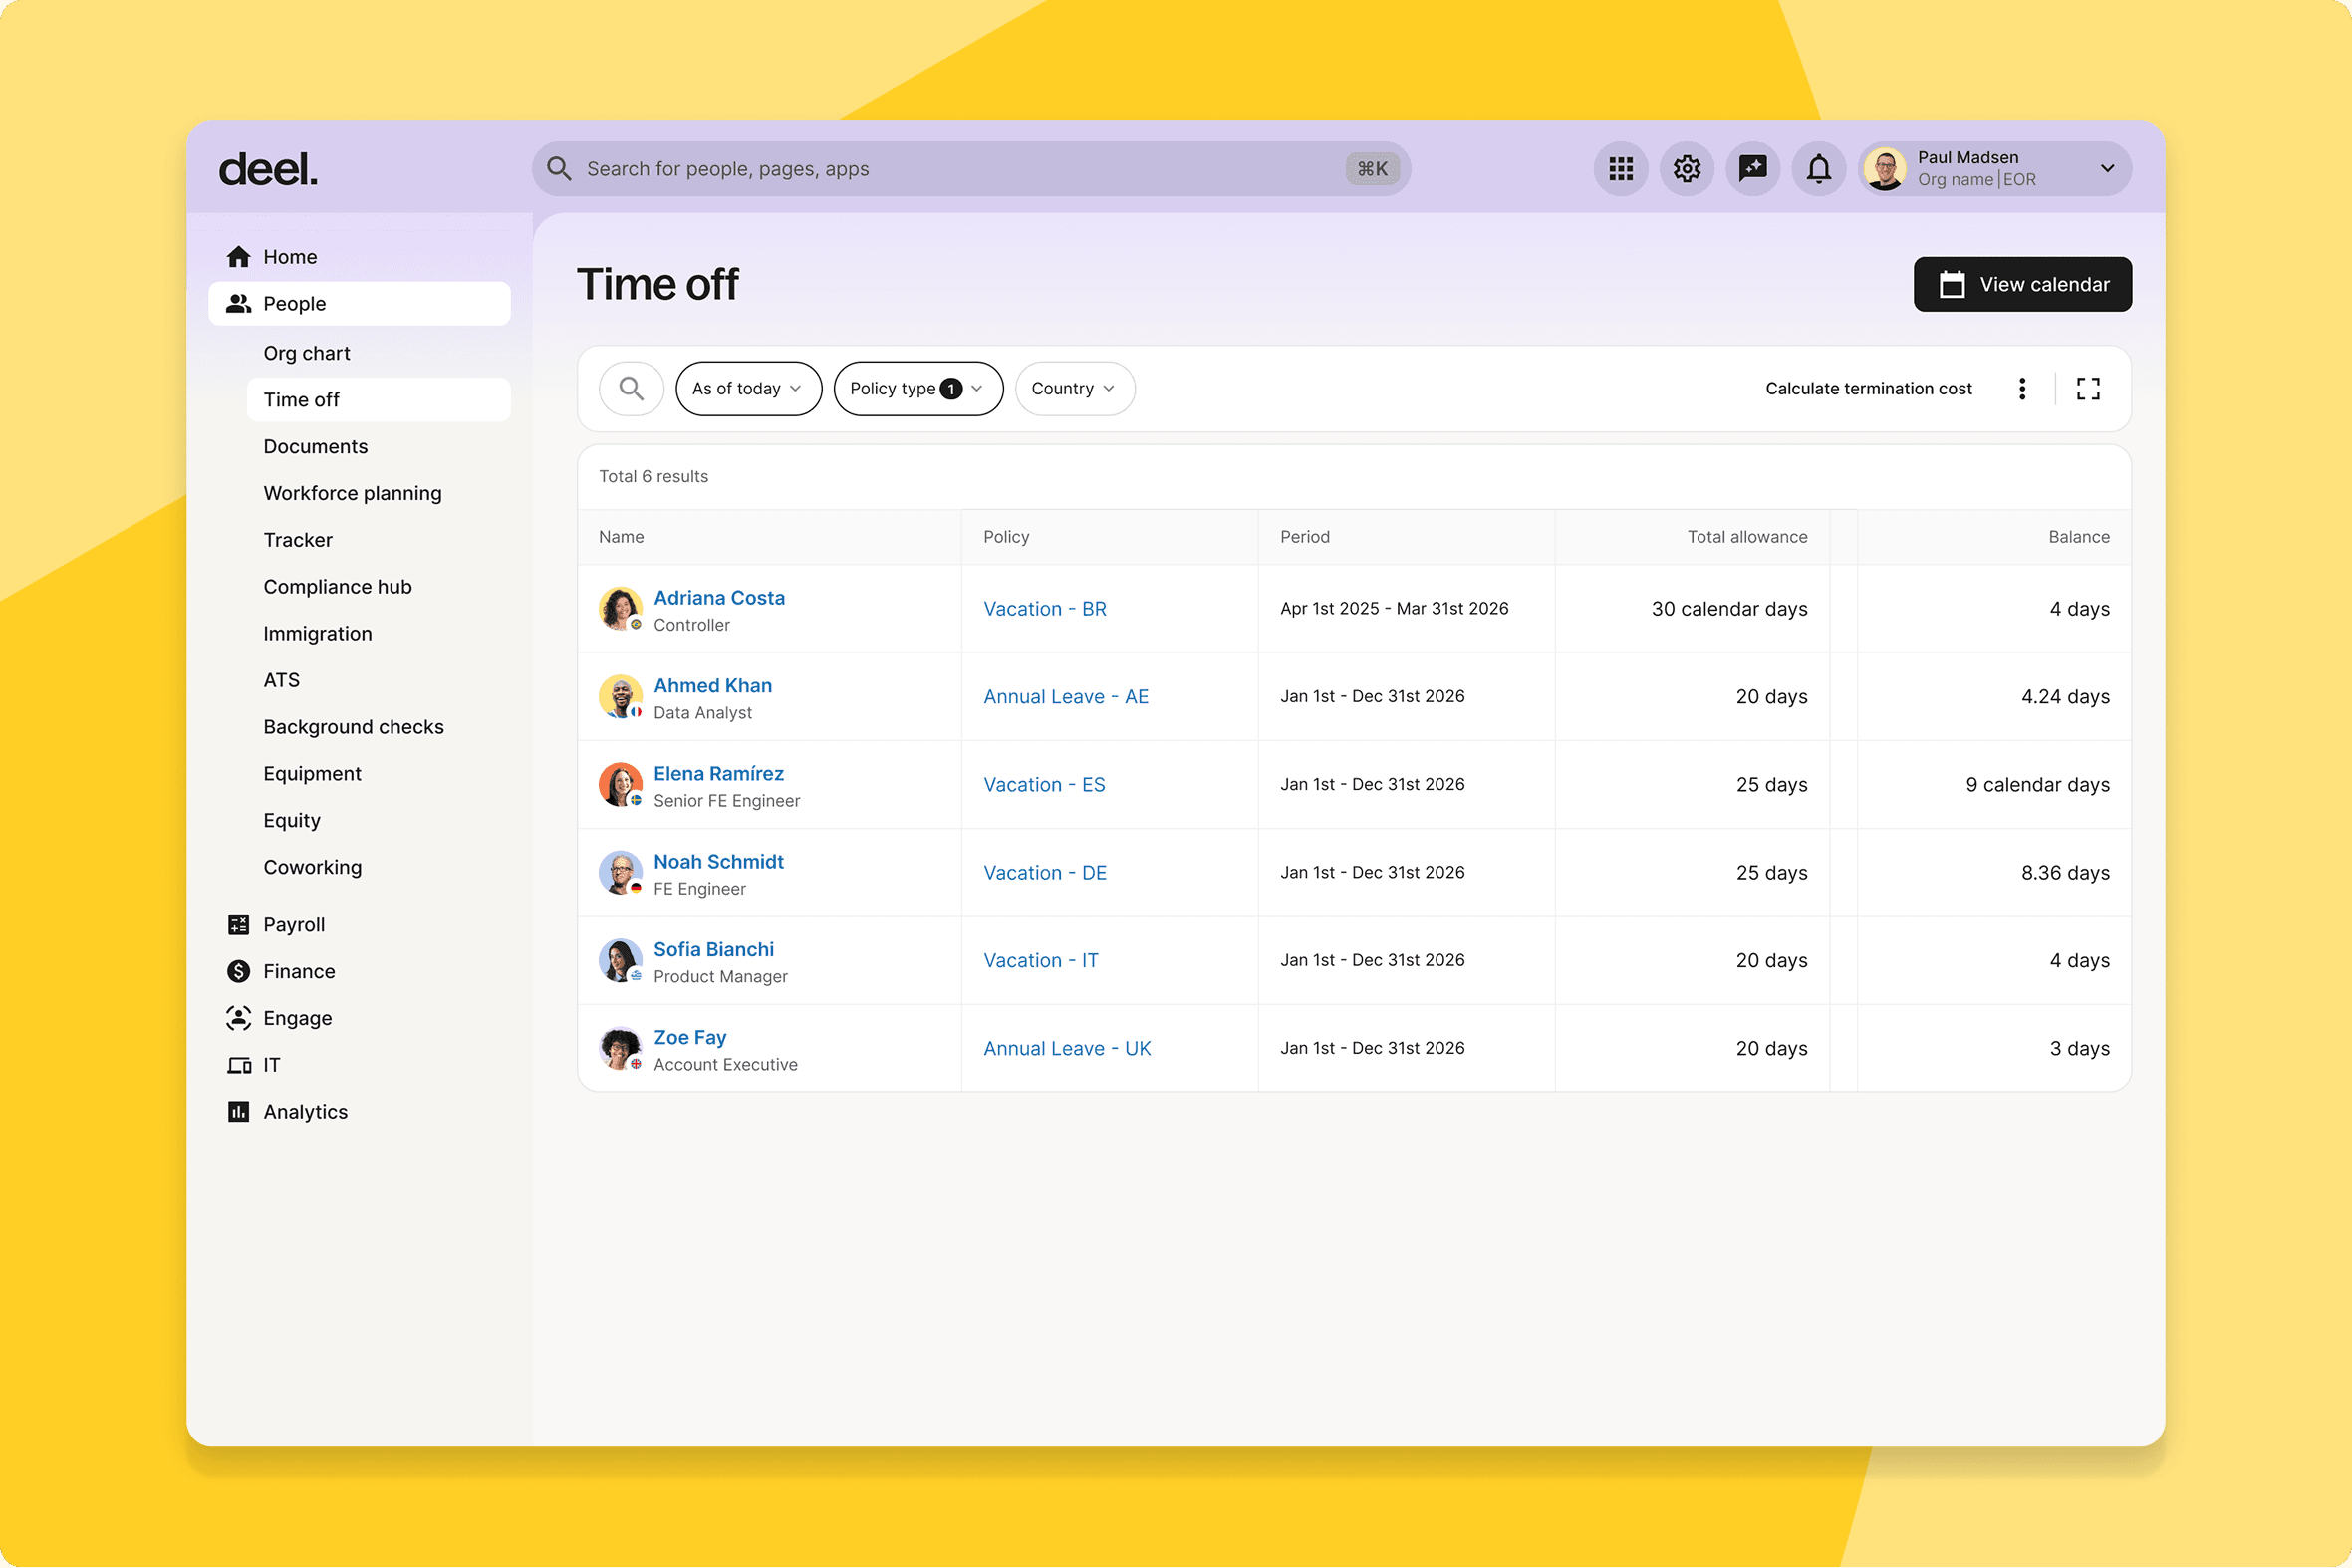Click Adriana Costa's avatar thumbnail

tap(620, 609)
